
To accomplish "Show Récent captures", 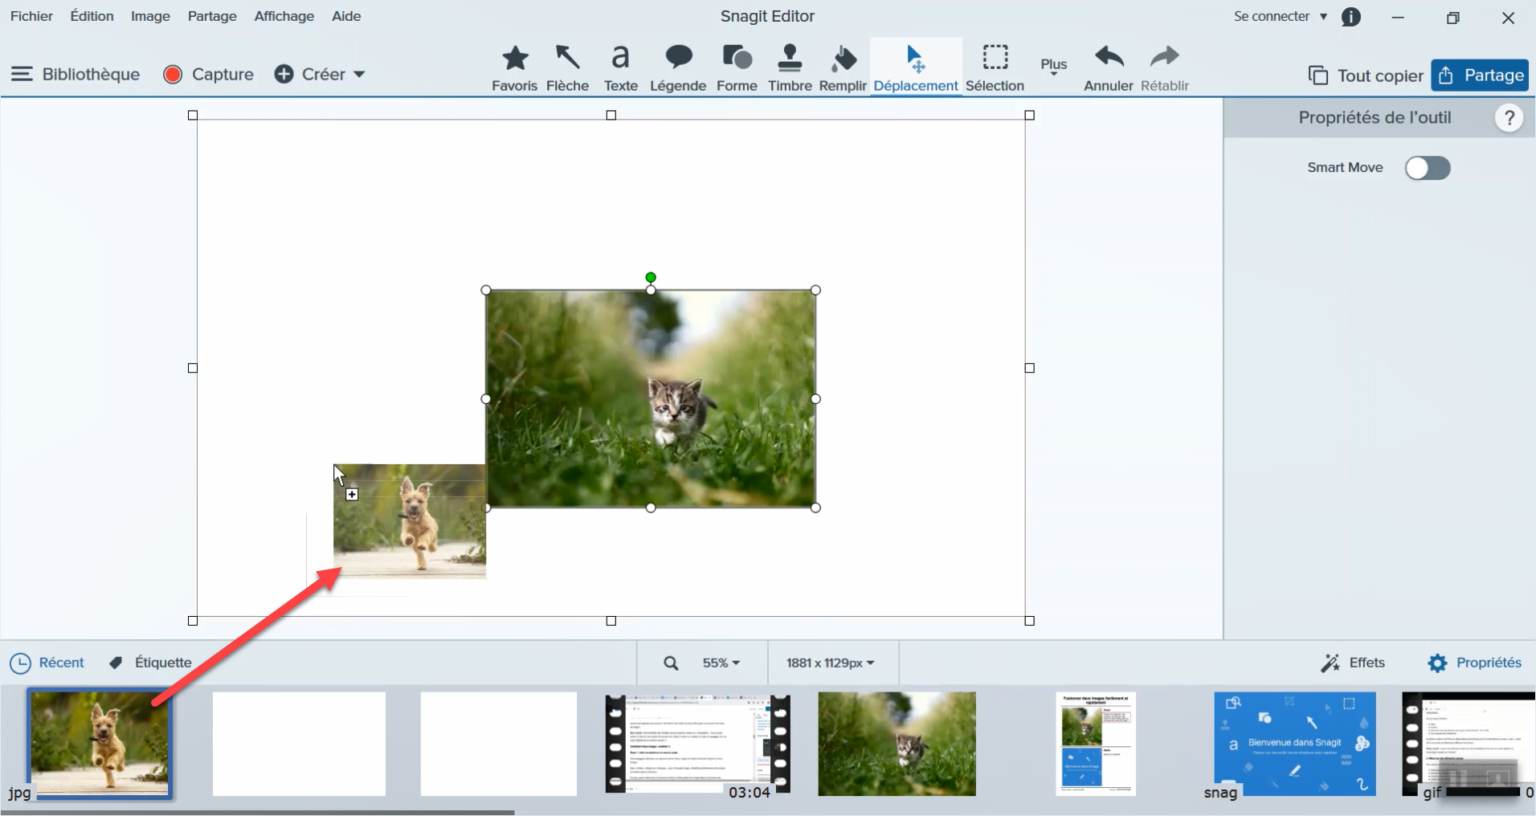I will tap(47, 663).
